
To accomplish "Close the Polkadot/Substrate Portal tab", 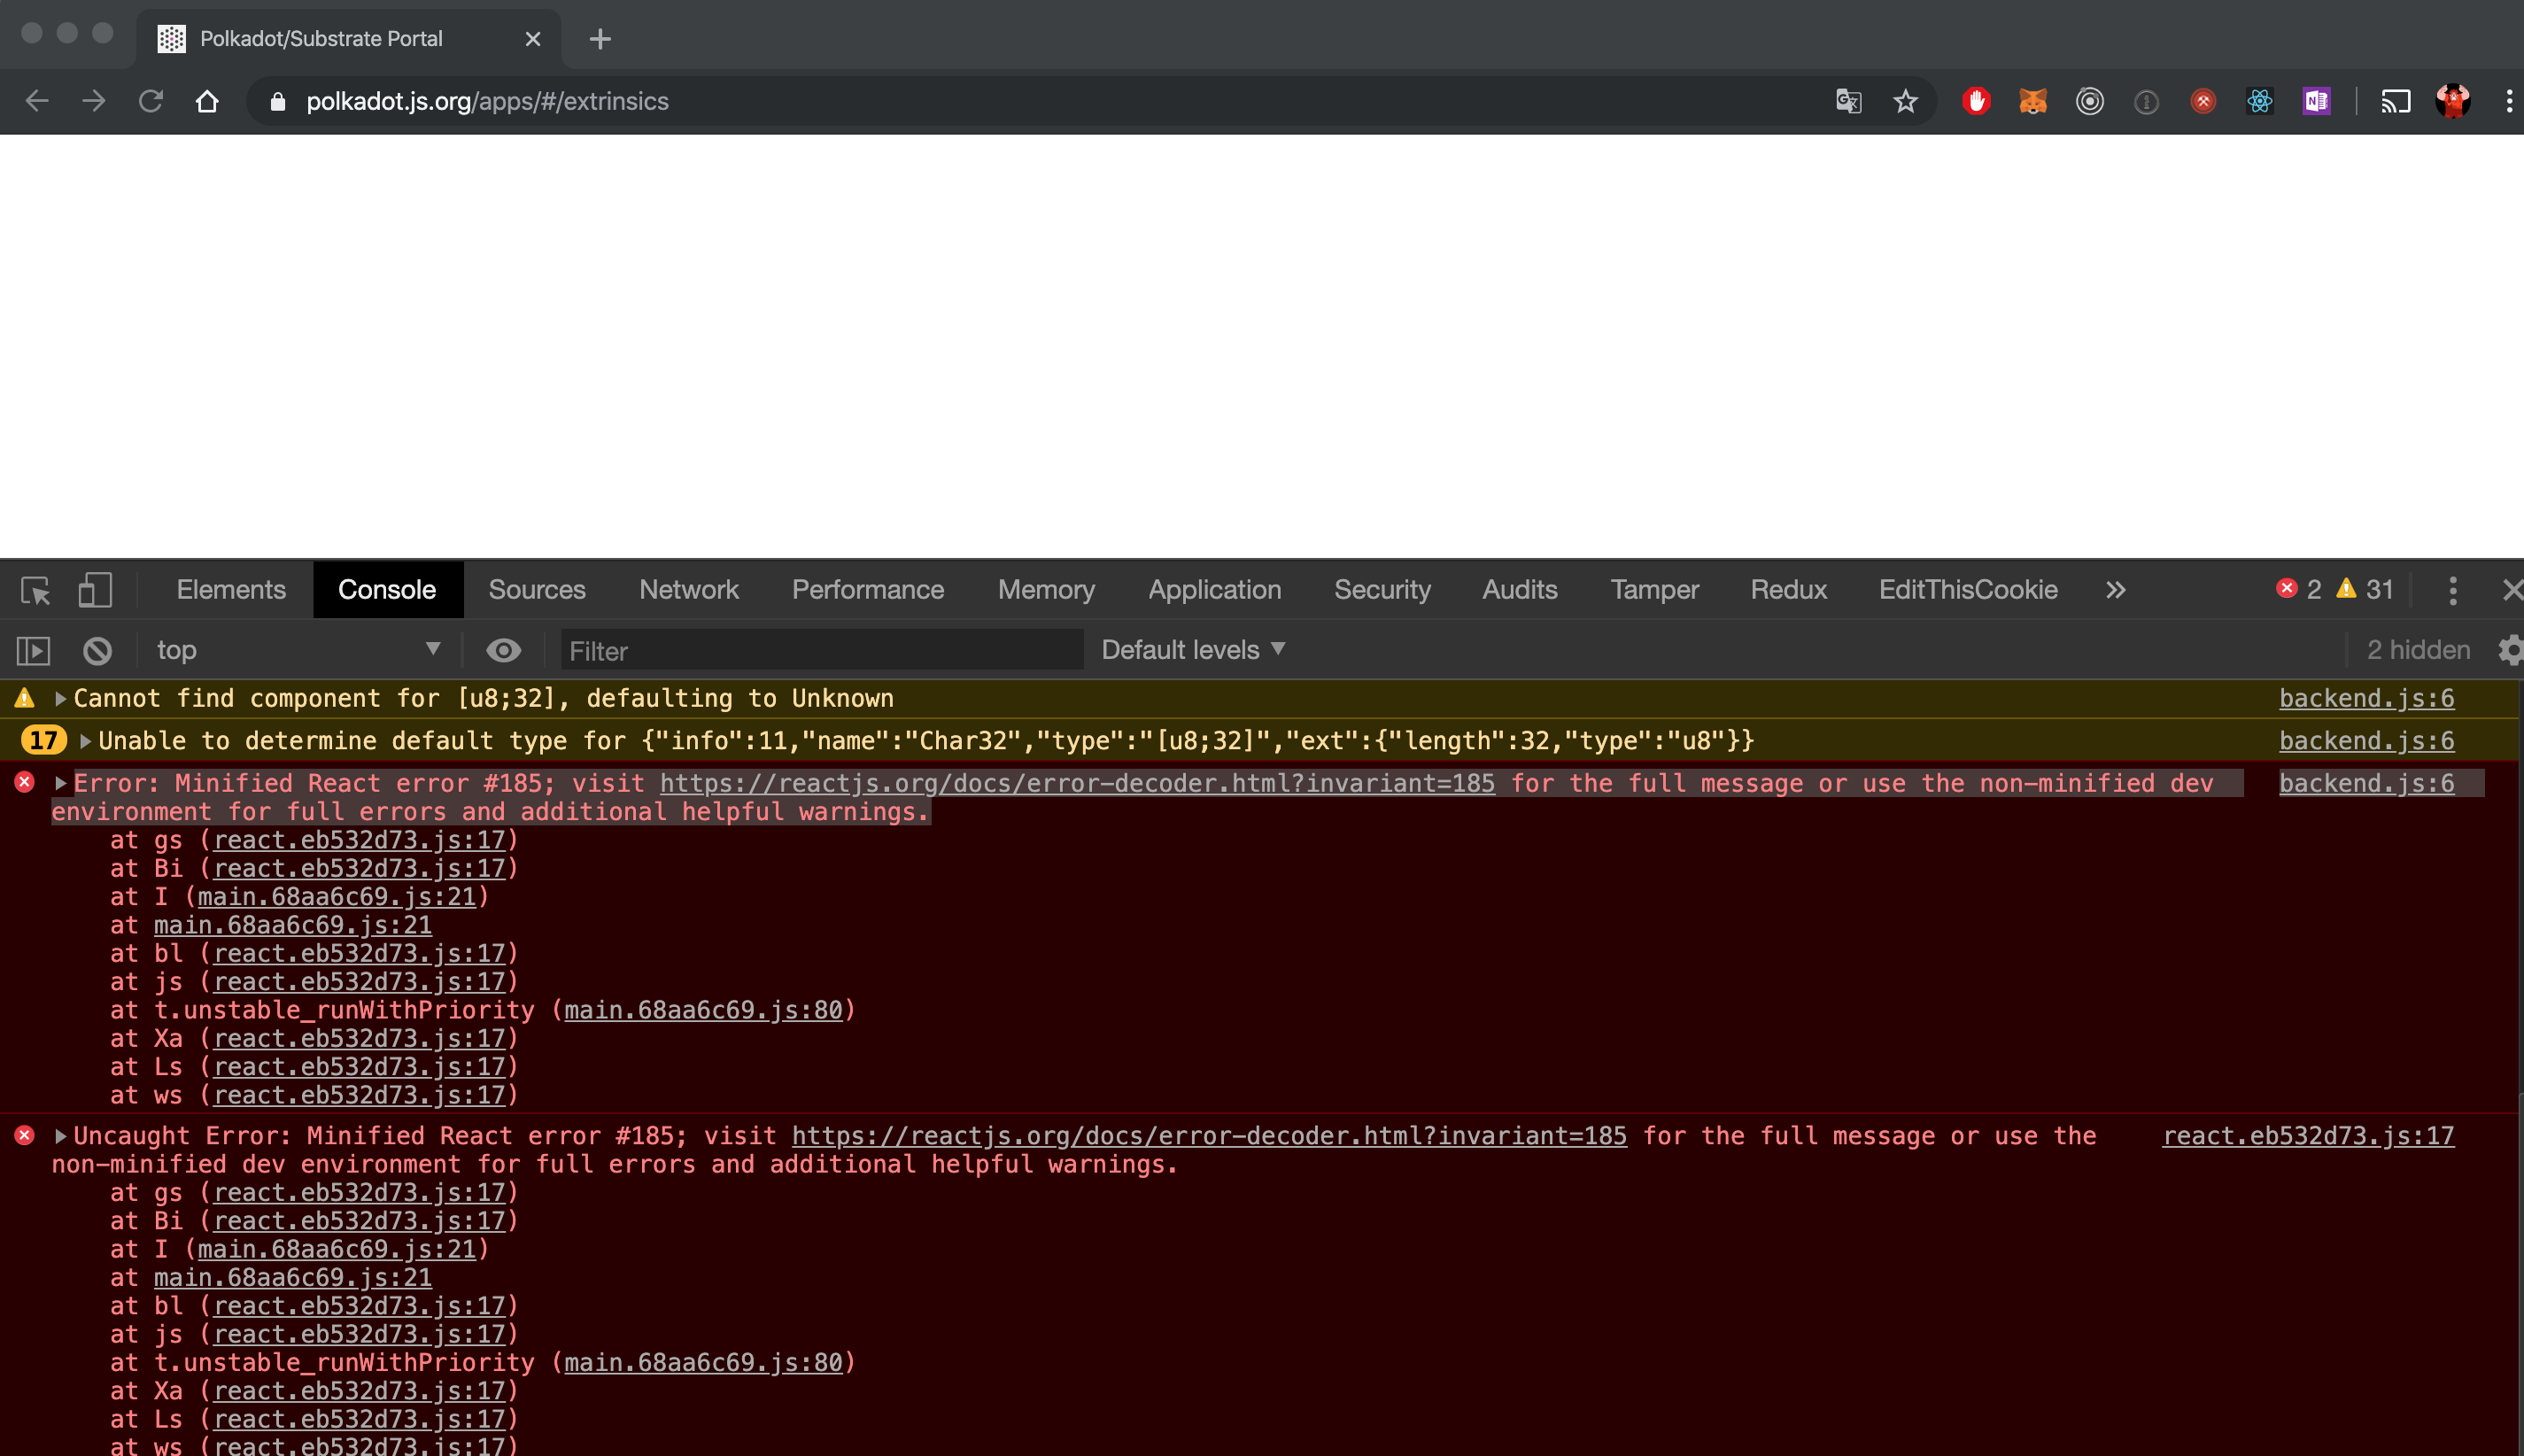I will click(x=533, y=39).
